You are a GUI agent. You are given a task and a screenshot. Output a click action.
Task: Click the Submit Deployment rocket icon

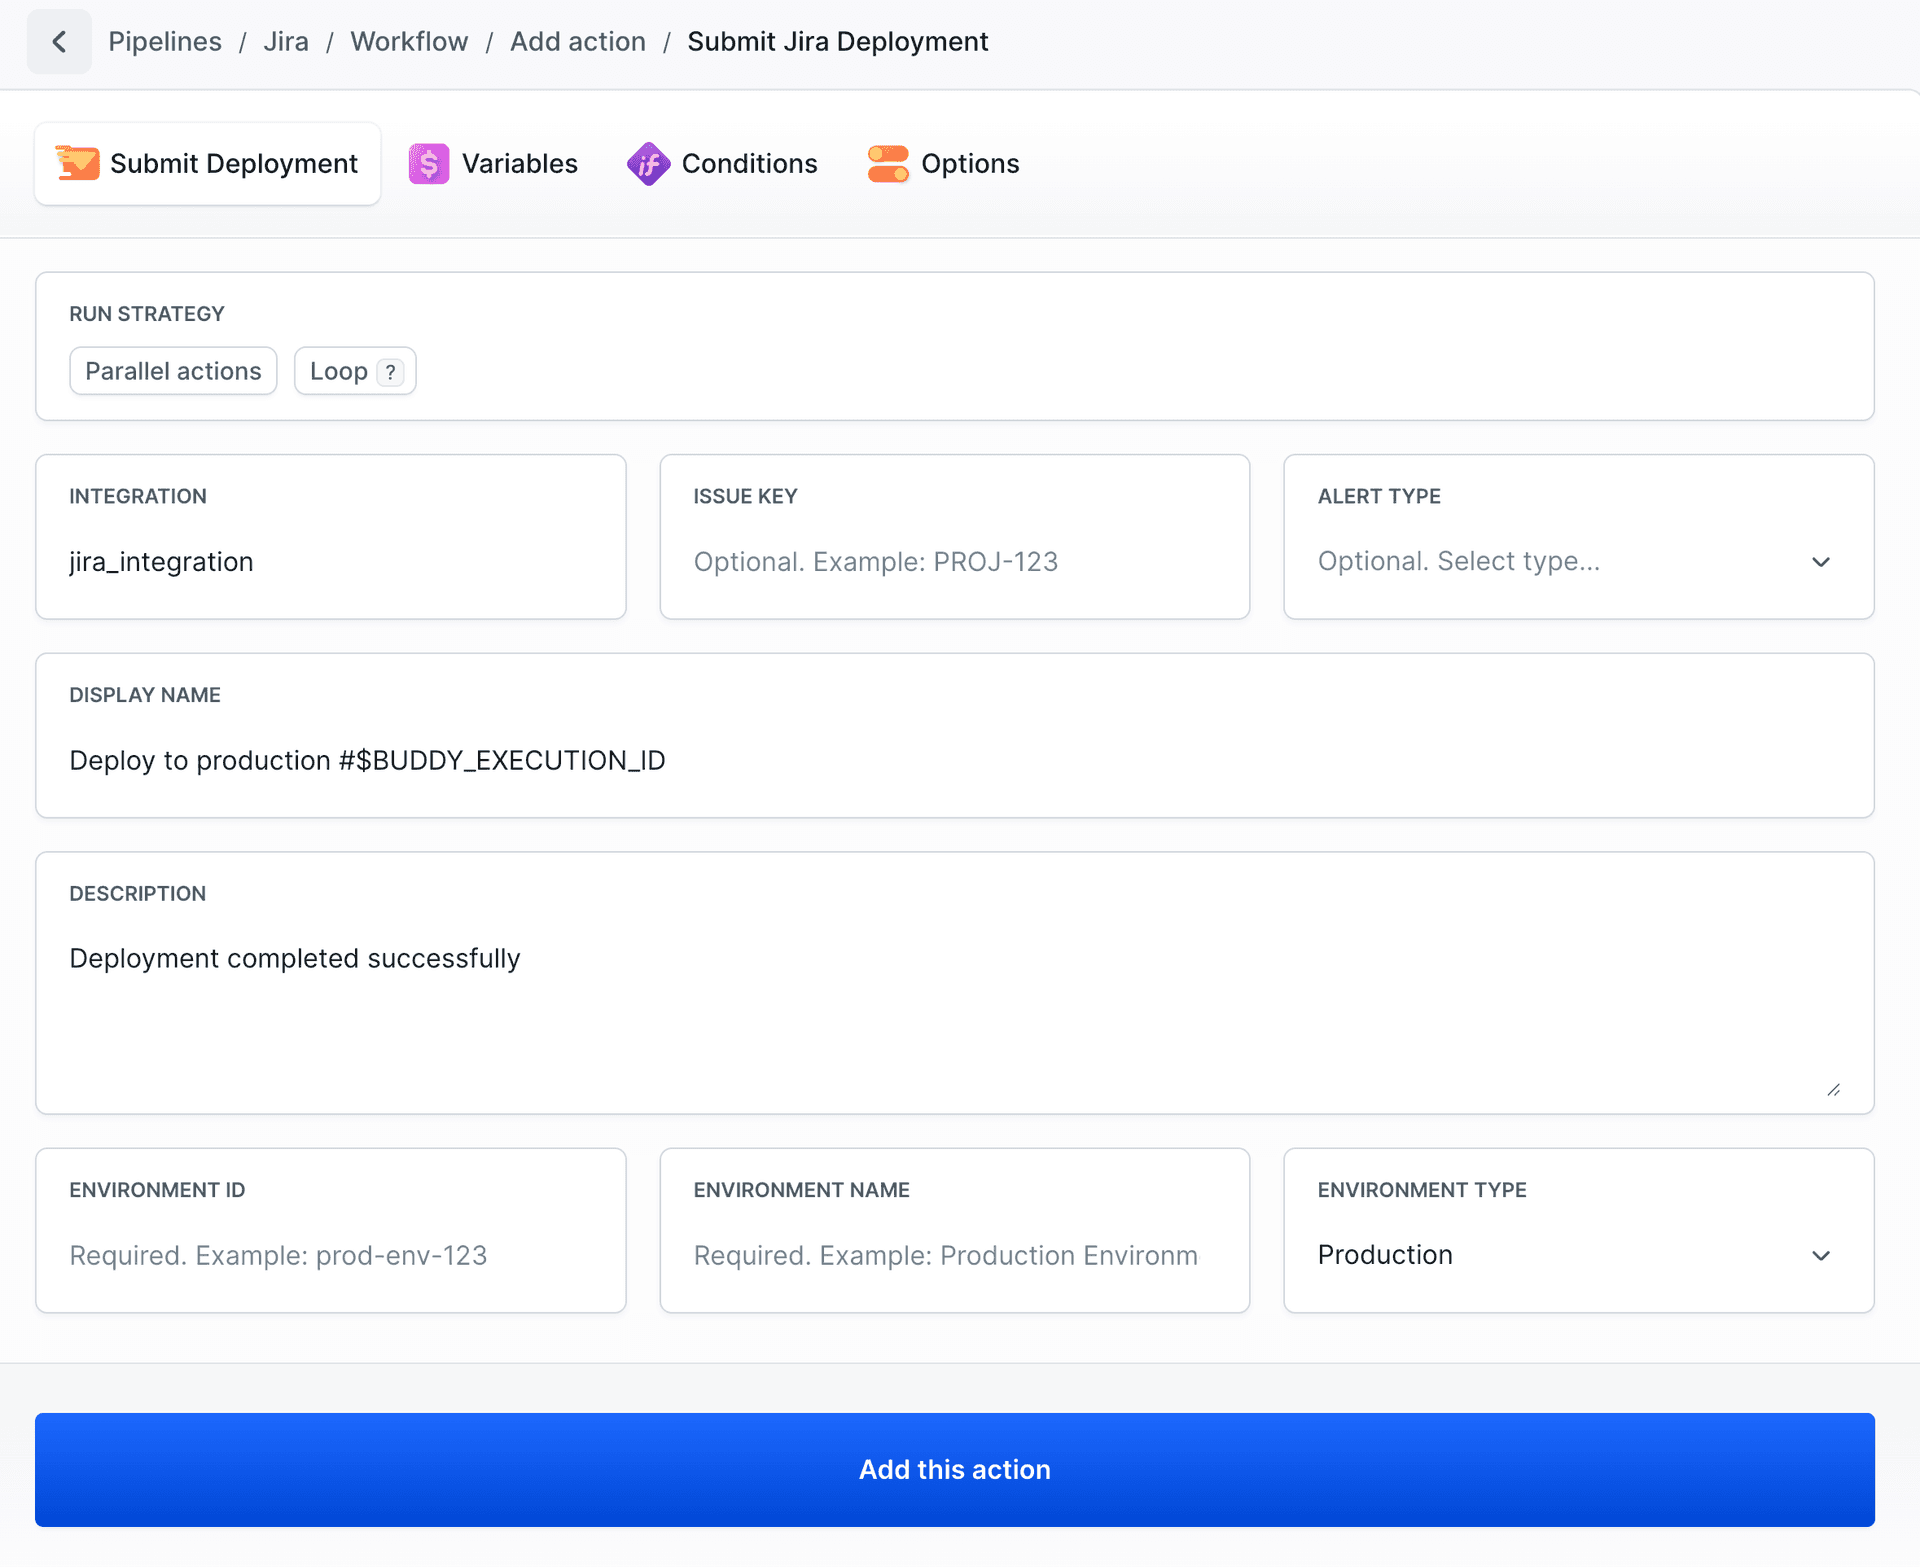79,163
